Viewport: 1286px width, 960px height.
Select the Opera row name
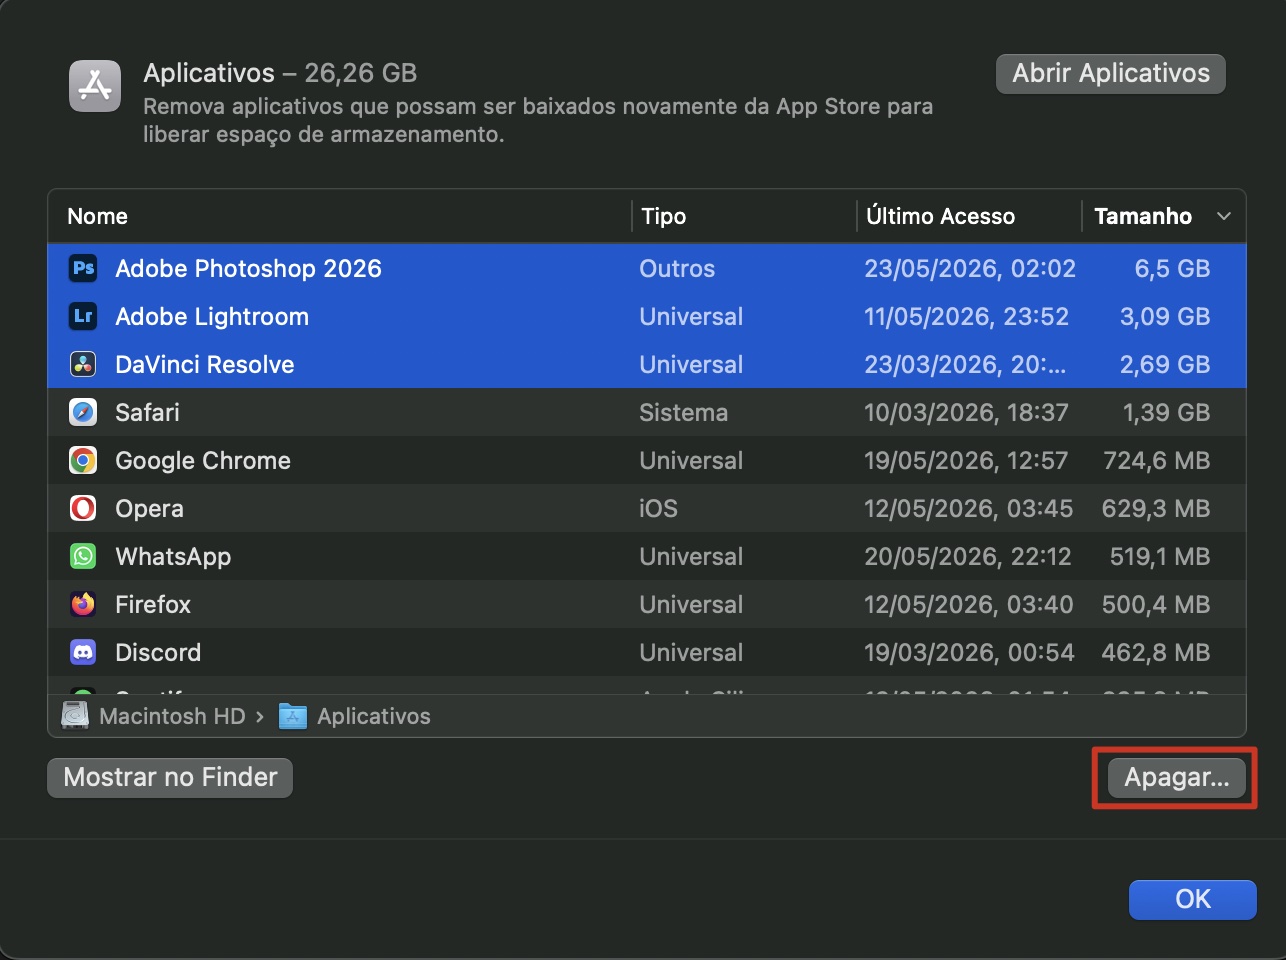[x=149, y=508]
